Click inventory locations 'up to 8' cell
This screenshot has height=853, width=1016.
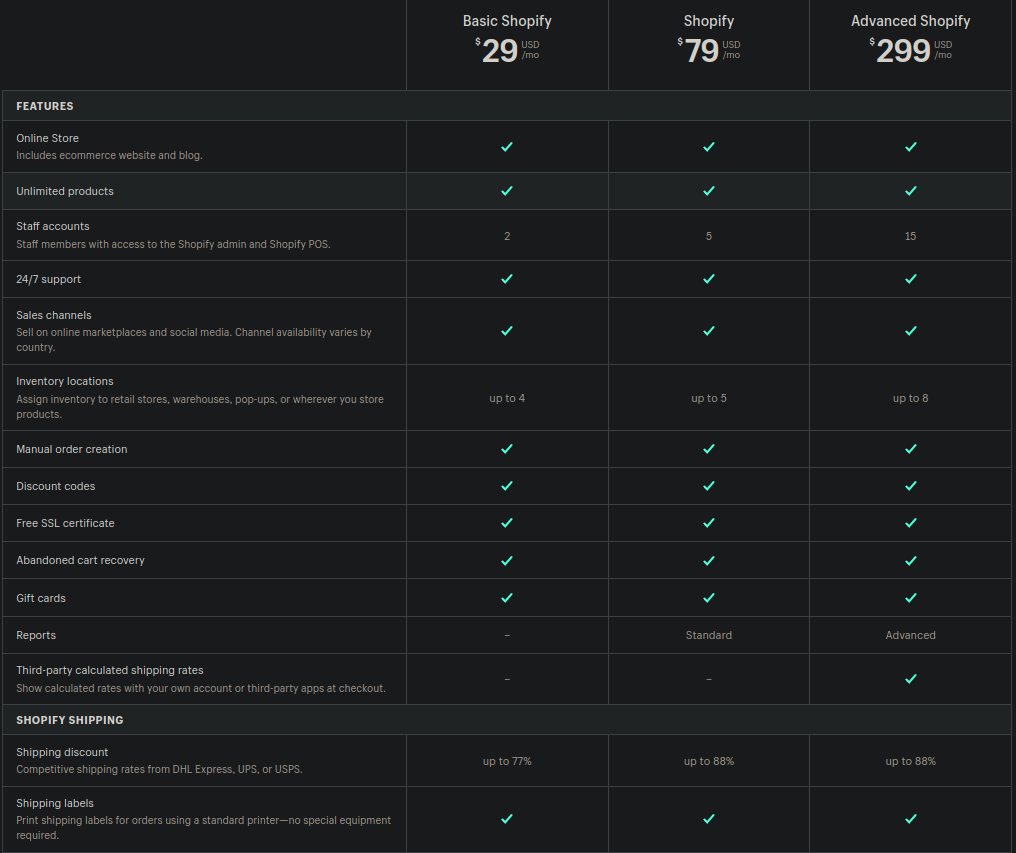coord(910,399)
